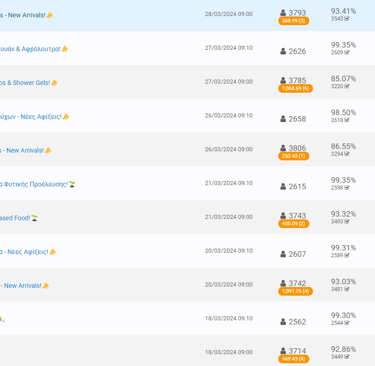Viewport: 375px width, 366px height.
Task: Click the date 28/03/2024 09:00
Action: tap(229, 14)
